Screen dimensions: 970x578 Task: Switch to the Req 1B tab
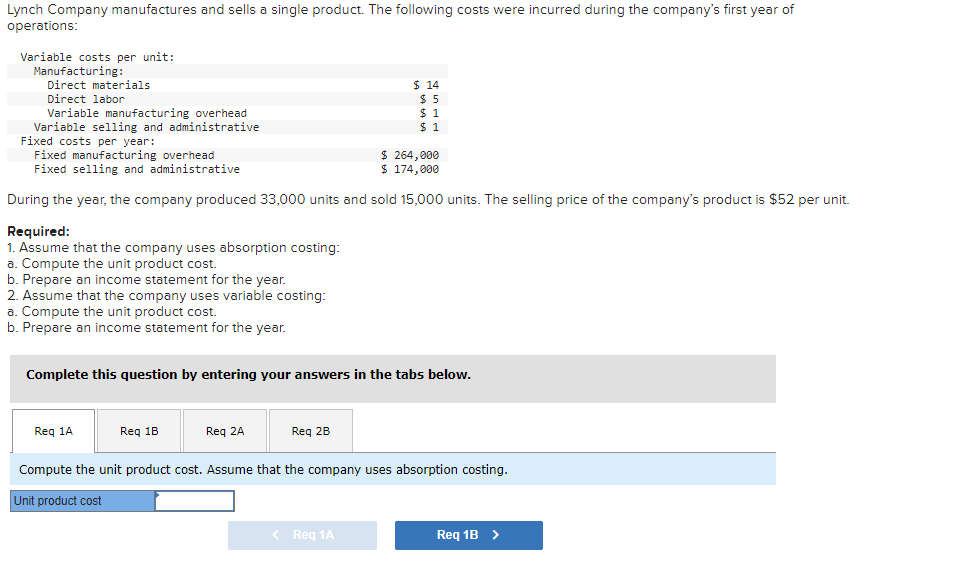138,431
